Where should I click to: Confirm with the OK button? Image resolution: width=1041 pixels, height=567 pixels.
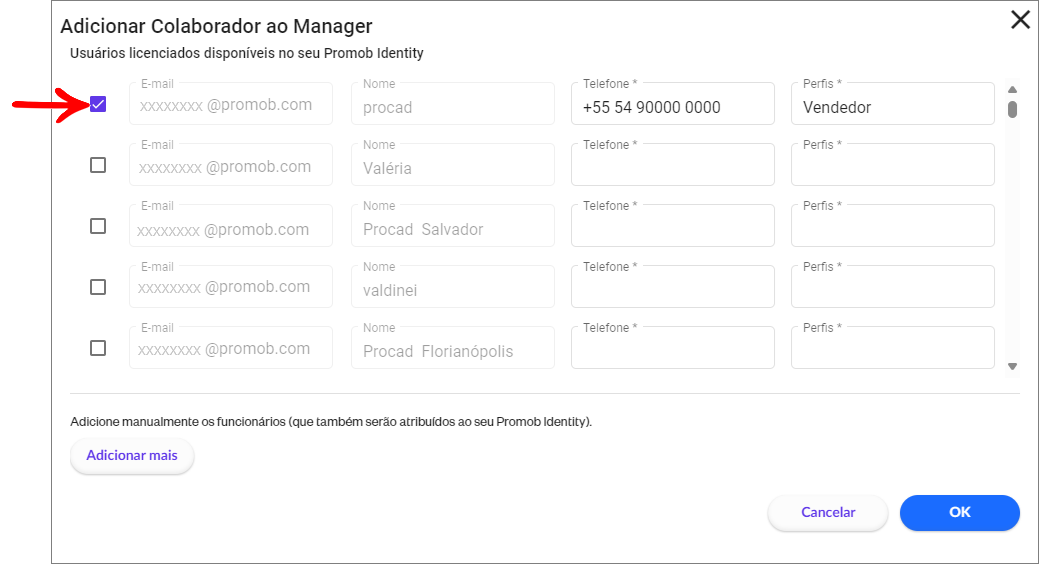pyautogui.click(x=959, y=513)
